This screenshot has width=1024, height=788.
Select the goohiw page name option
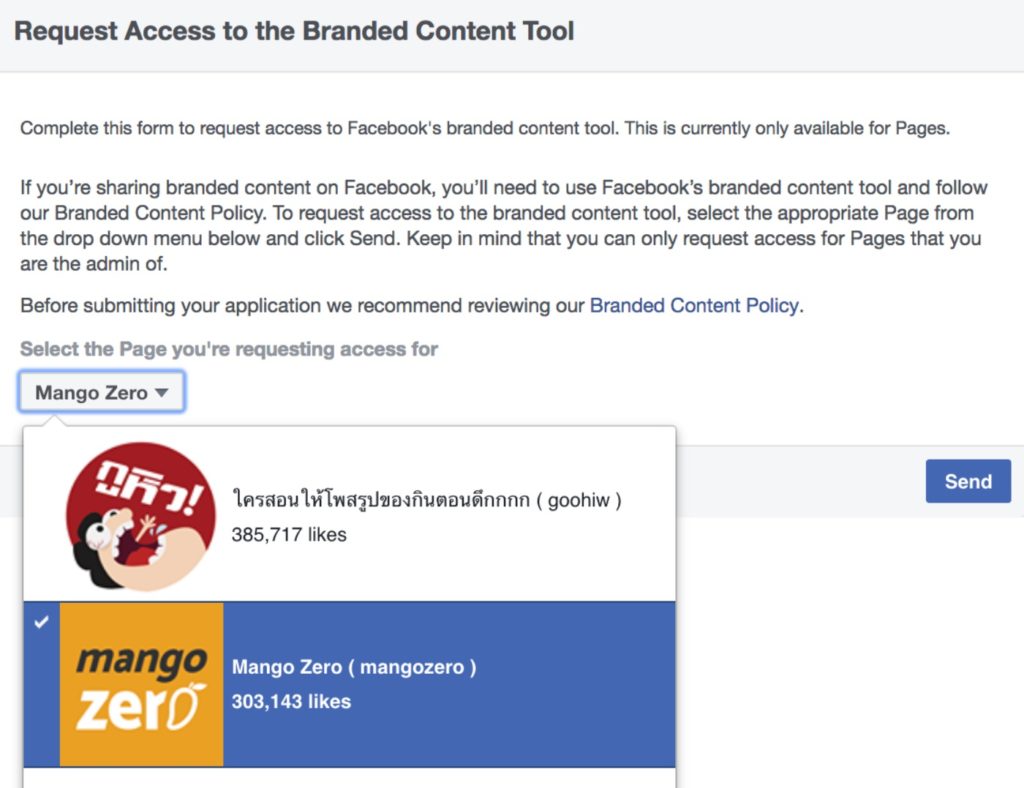click(x=426, y=500)
